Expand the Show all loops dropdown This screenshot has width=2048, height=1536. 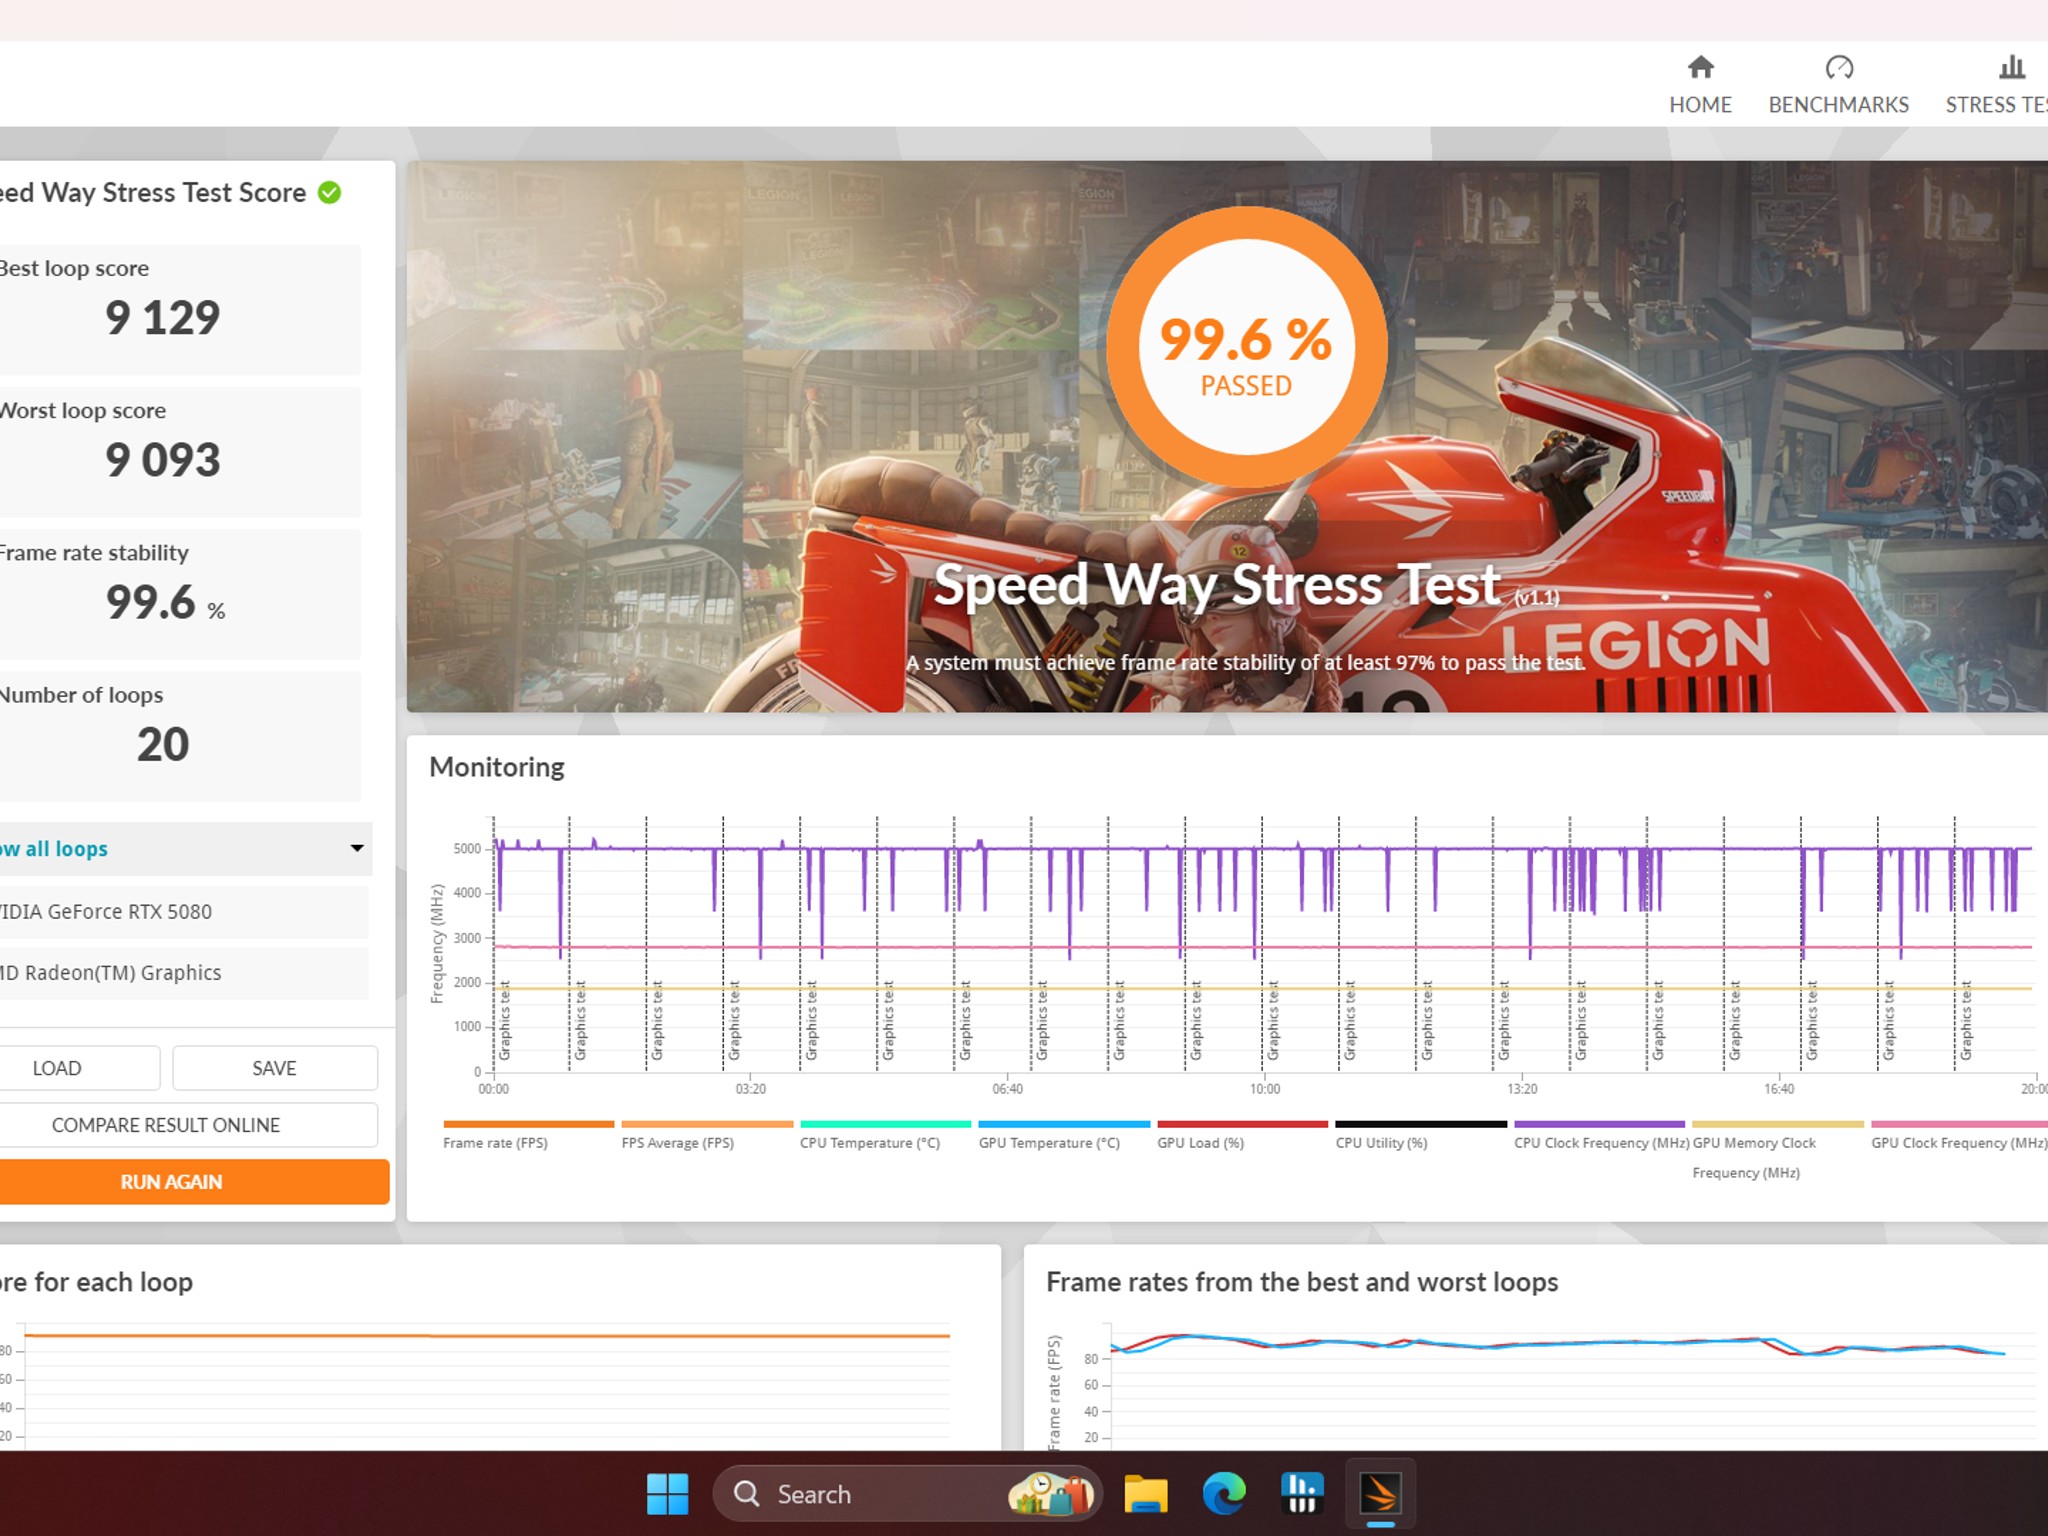point(356,848)
